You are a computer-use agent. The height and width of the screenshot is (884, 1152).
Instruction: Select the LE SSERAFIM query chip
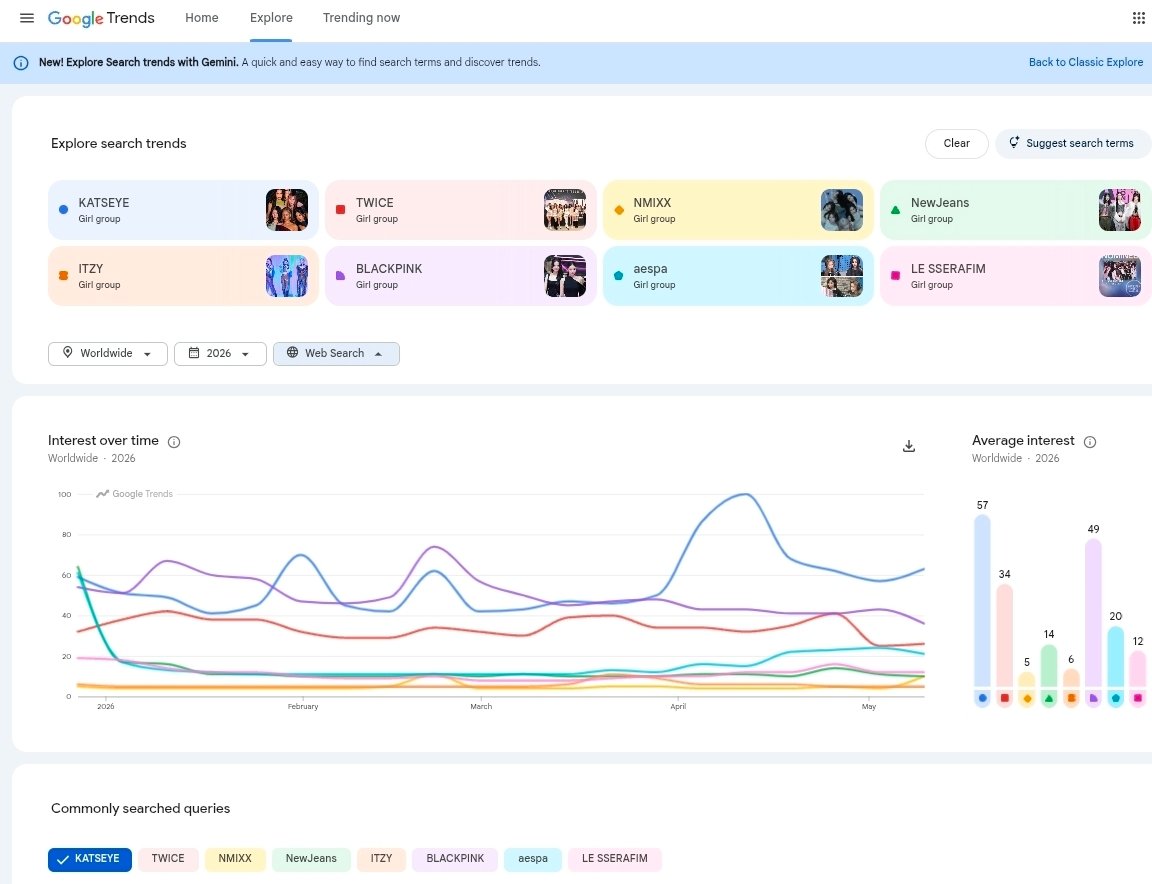pyautogui.click(x=615, y=859)
